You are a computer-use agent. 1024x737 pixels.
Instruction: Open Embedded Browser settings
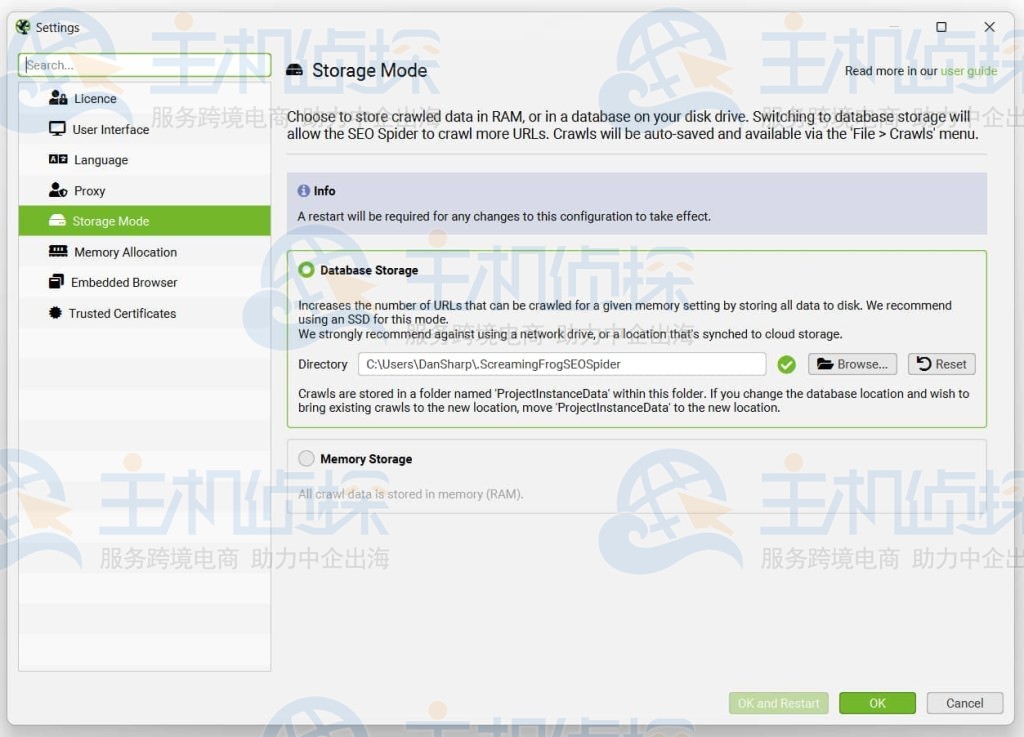click(144, 283)
